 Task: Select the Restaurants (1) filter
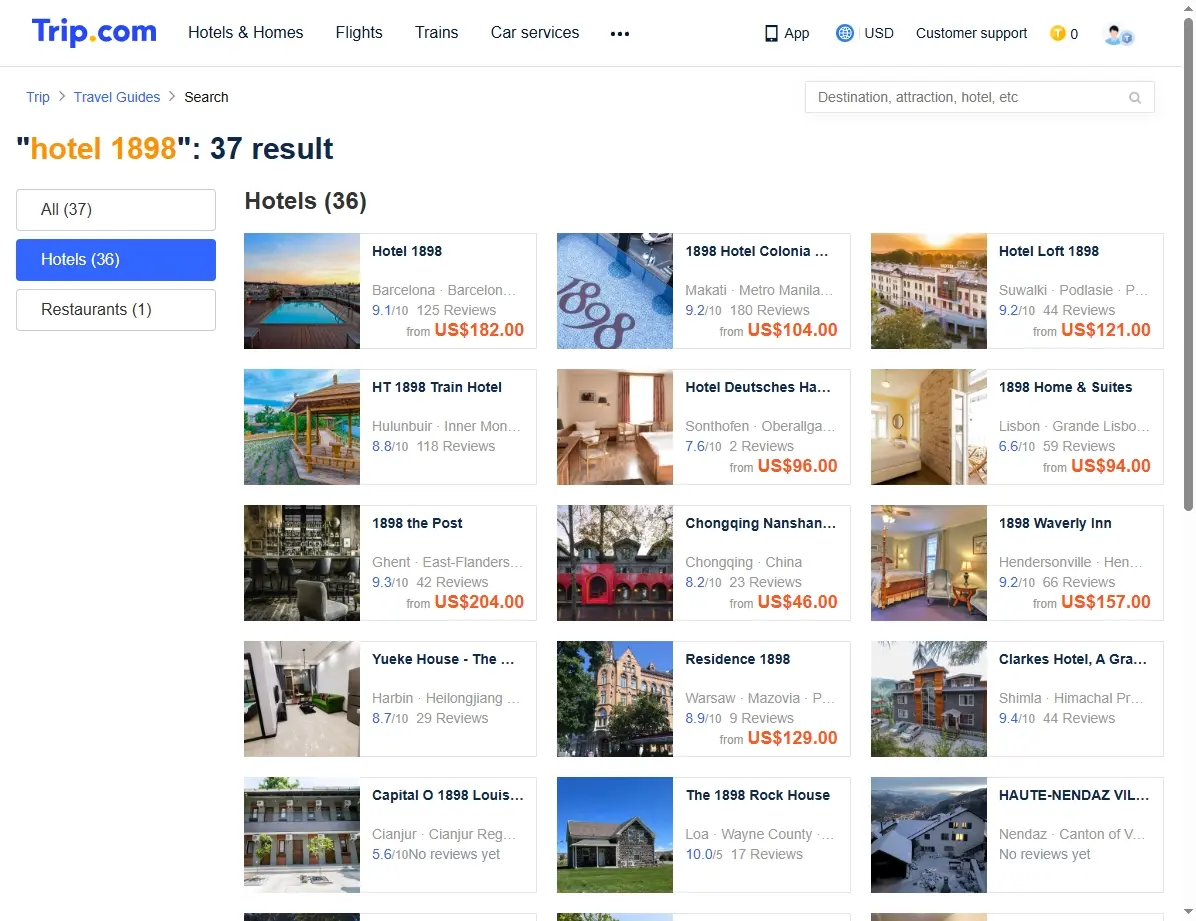pos(116,310)
